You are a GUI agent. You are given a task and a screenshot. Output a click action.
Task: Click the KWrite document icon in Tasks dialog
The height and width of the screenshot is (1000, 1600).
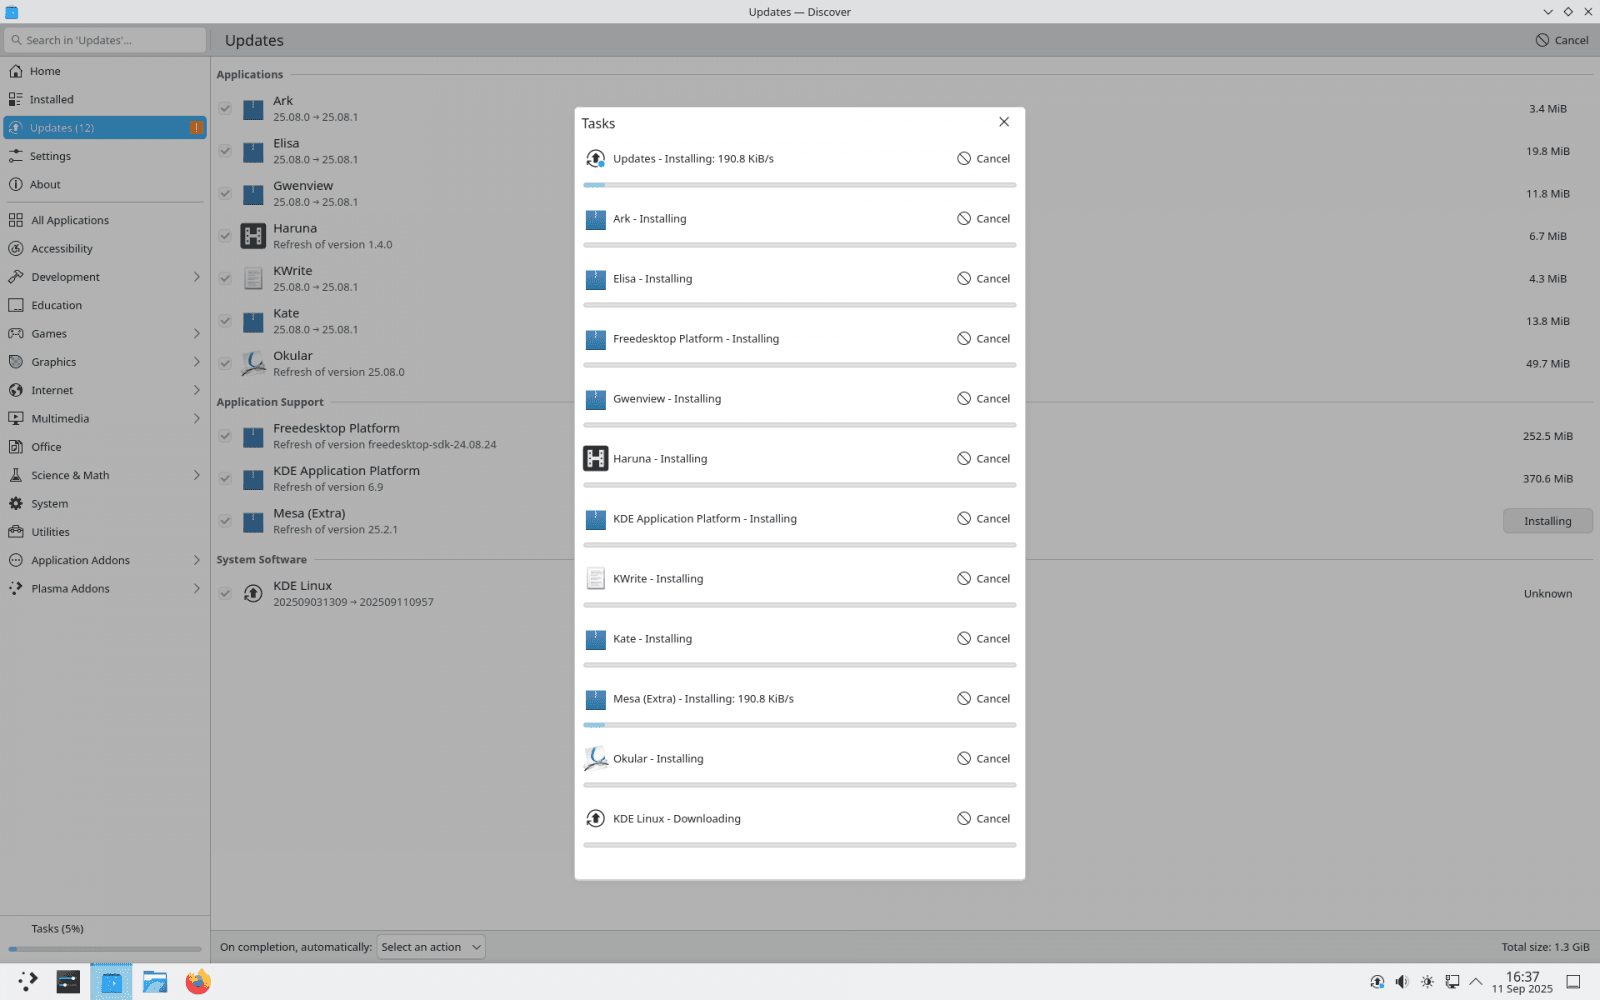coord(595,579)
